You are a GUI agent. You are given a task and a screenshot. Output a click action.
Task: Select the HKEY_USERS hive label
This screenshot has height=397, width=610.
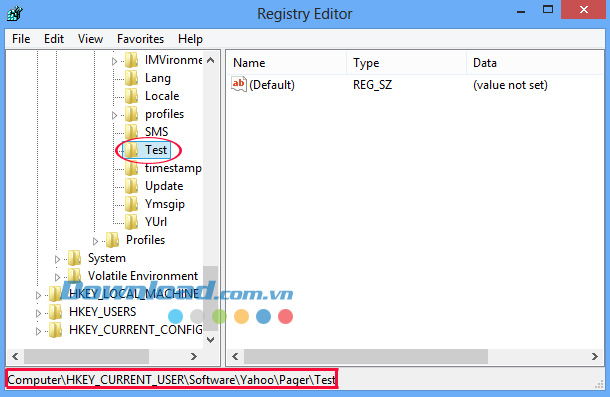102,312
